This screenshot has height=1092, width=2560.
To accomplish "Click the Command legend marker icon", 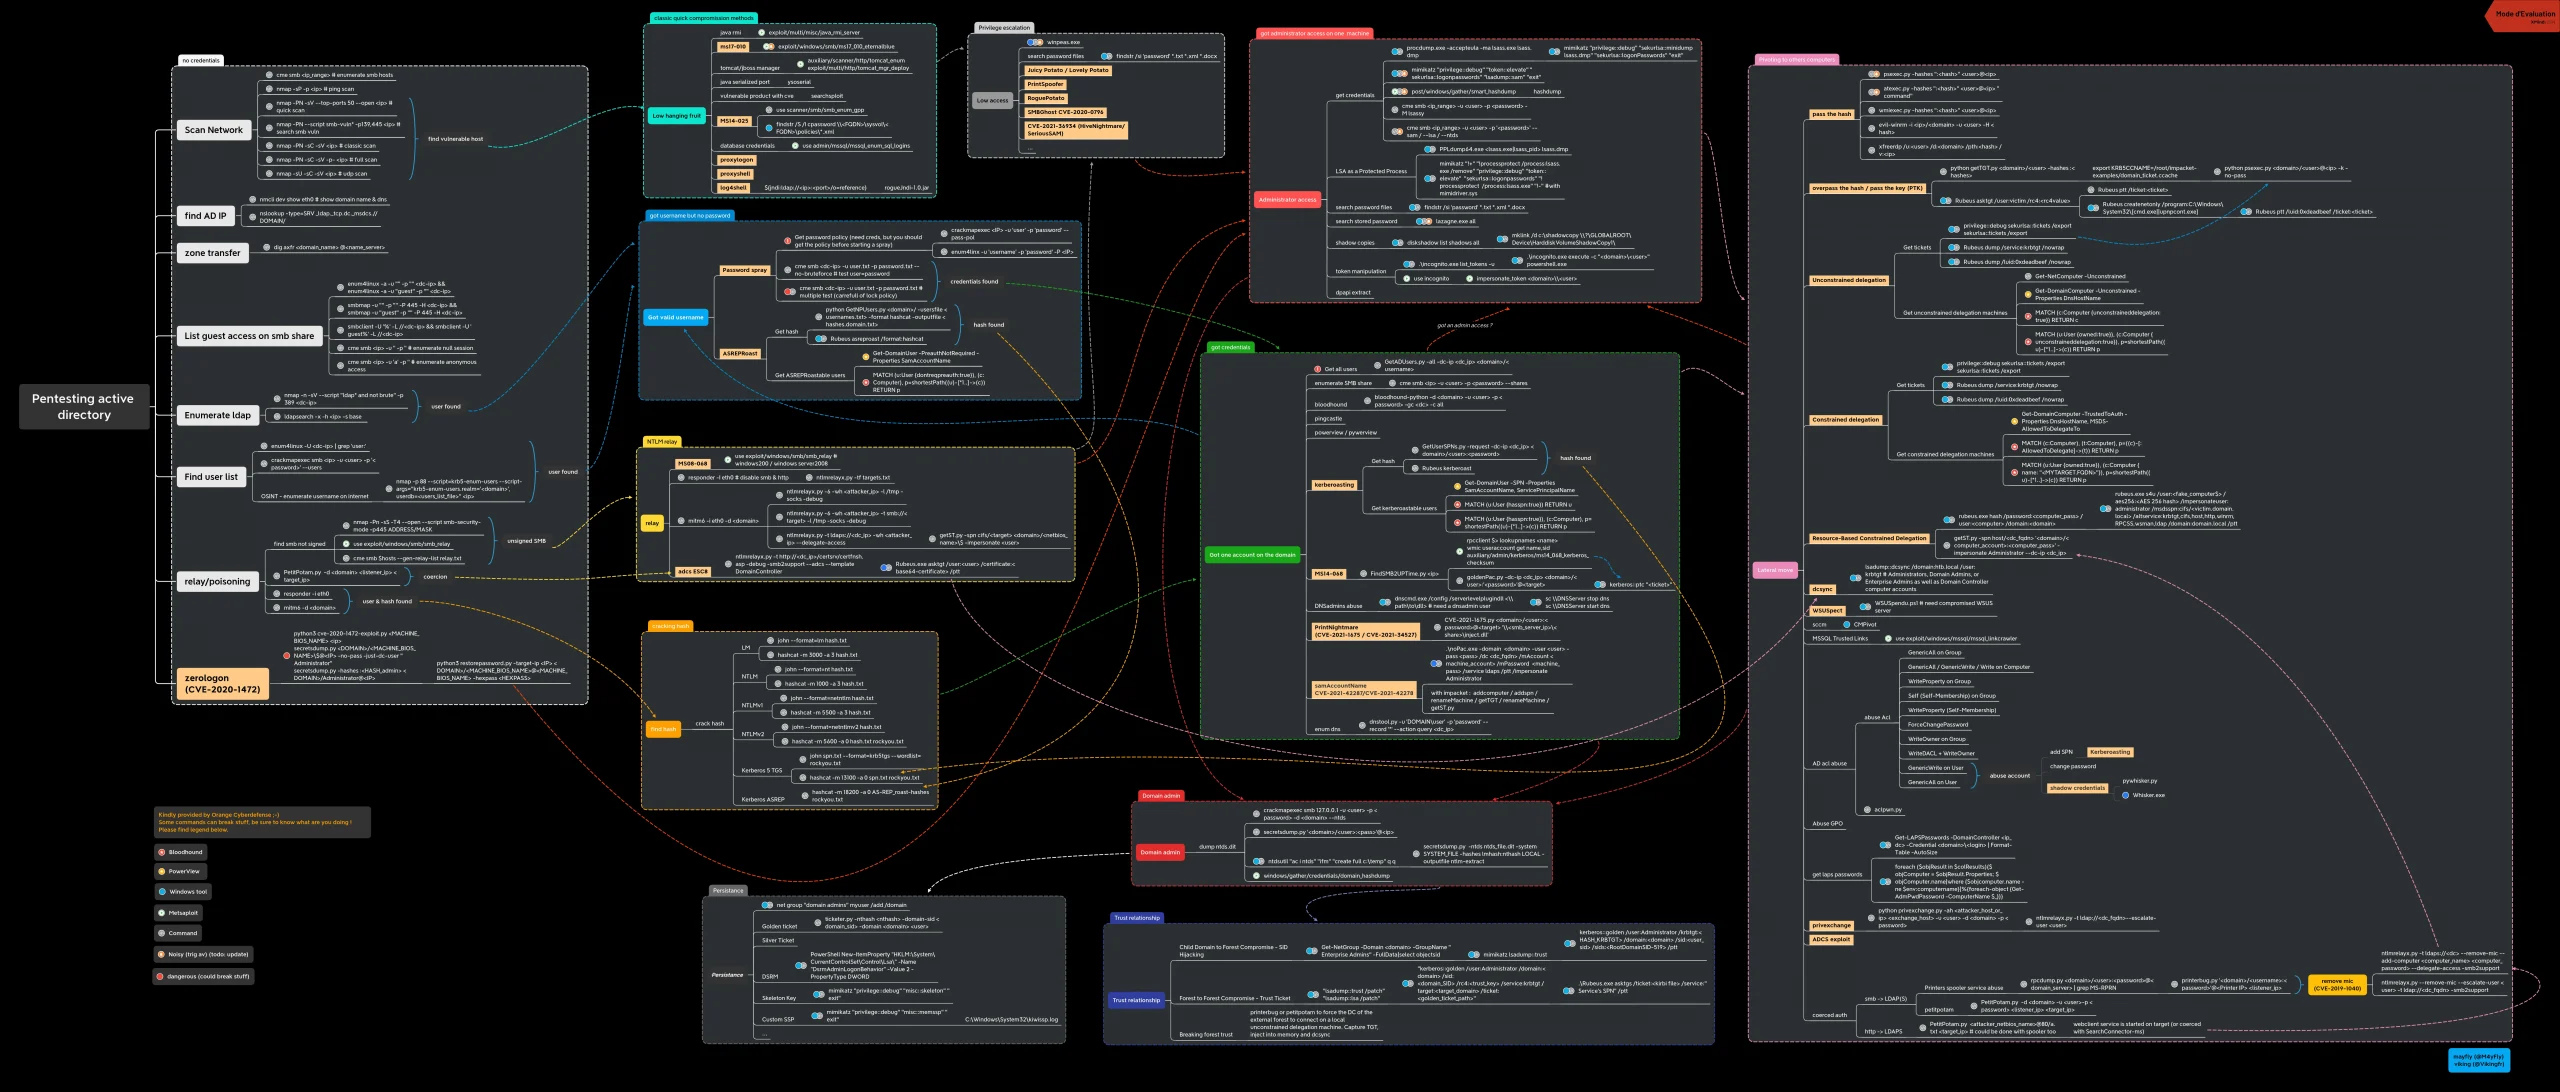I will click(161, 933).
